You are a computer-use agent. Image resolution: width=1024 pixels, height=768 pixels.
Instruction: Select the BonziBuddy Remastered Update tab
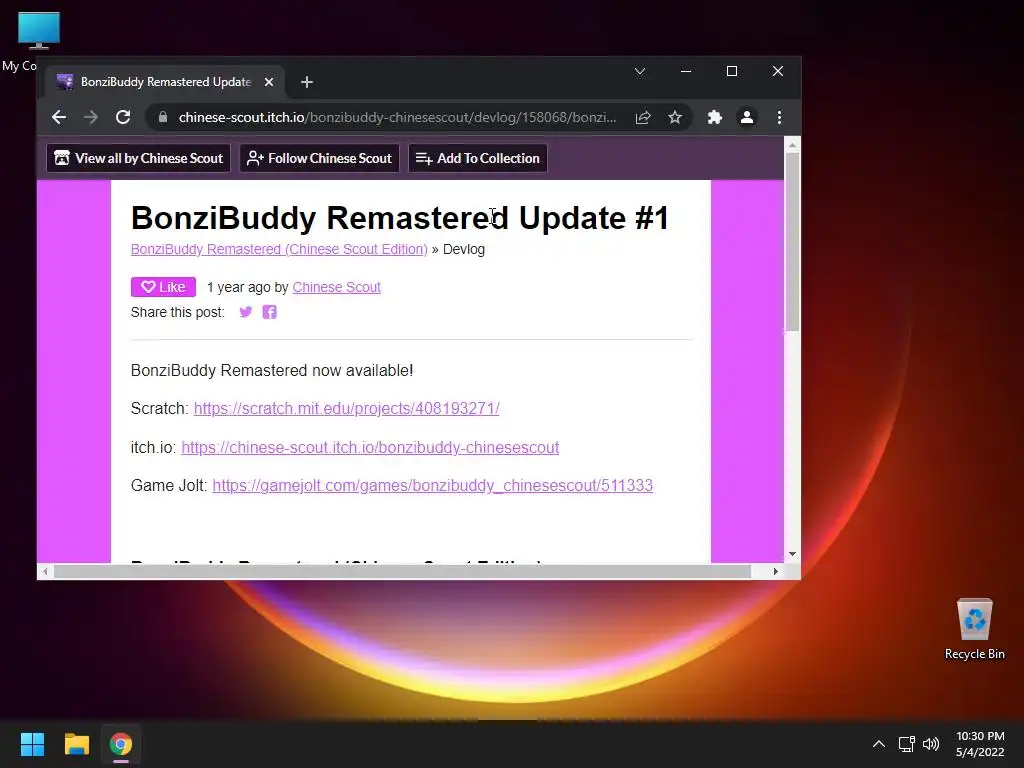(165, 82)
